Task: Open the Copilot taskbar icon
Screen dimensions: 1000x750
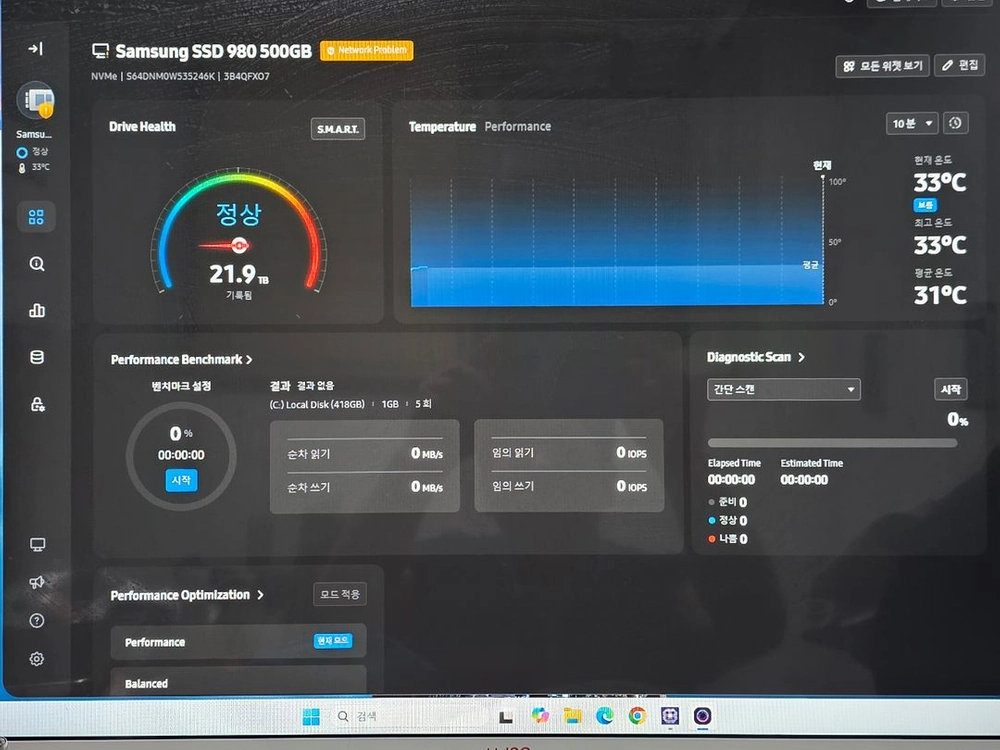Action: coord(540,716)
